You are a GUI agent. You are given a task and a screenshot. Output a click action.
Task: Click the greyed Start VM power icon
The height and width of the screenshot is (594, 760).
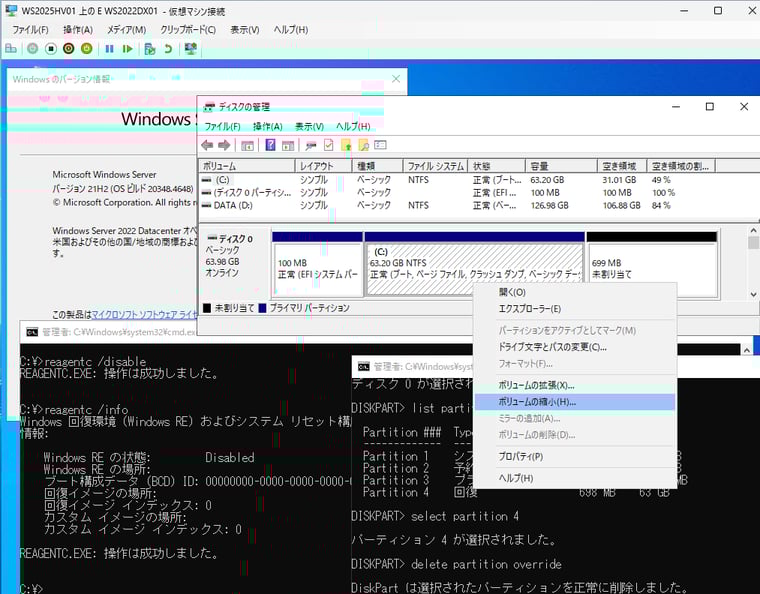(x=32, y=48)
